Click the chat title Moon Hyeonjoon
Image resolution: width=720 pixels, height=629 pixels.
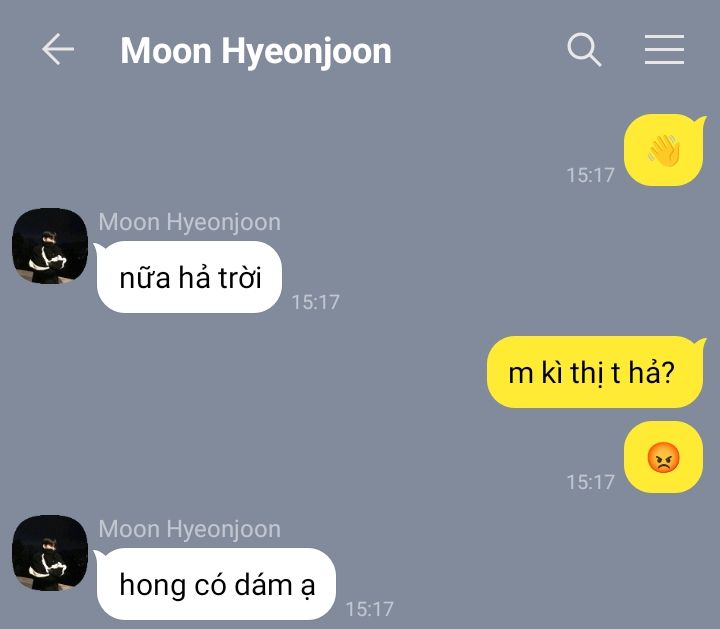(256, 51)
